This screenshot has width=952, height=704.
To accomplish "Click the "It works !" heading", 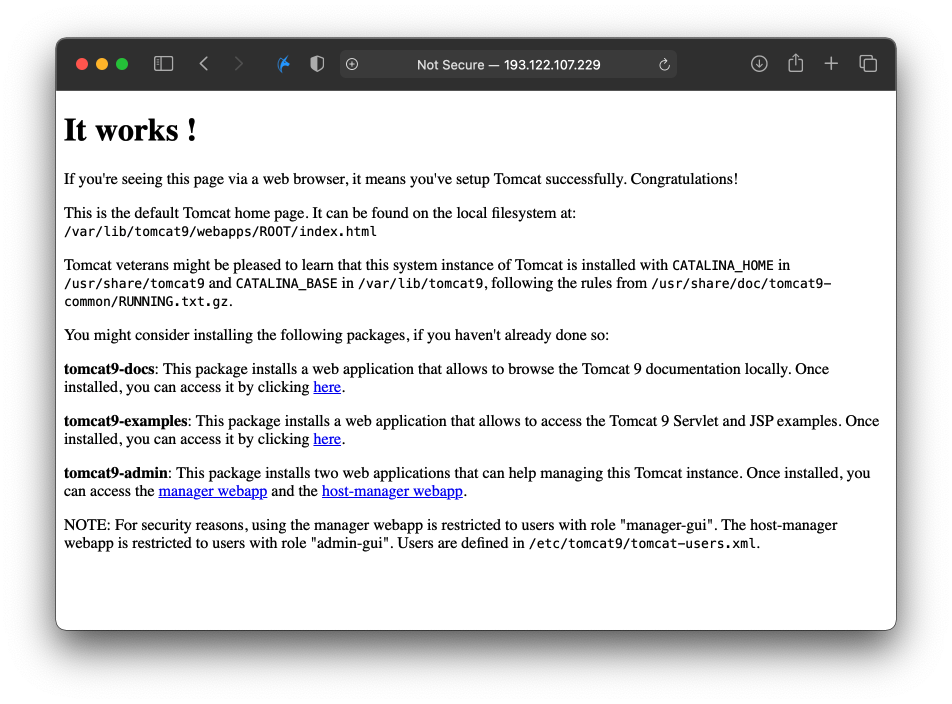I will click(x=131, y=130).
